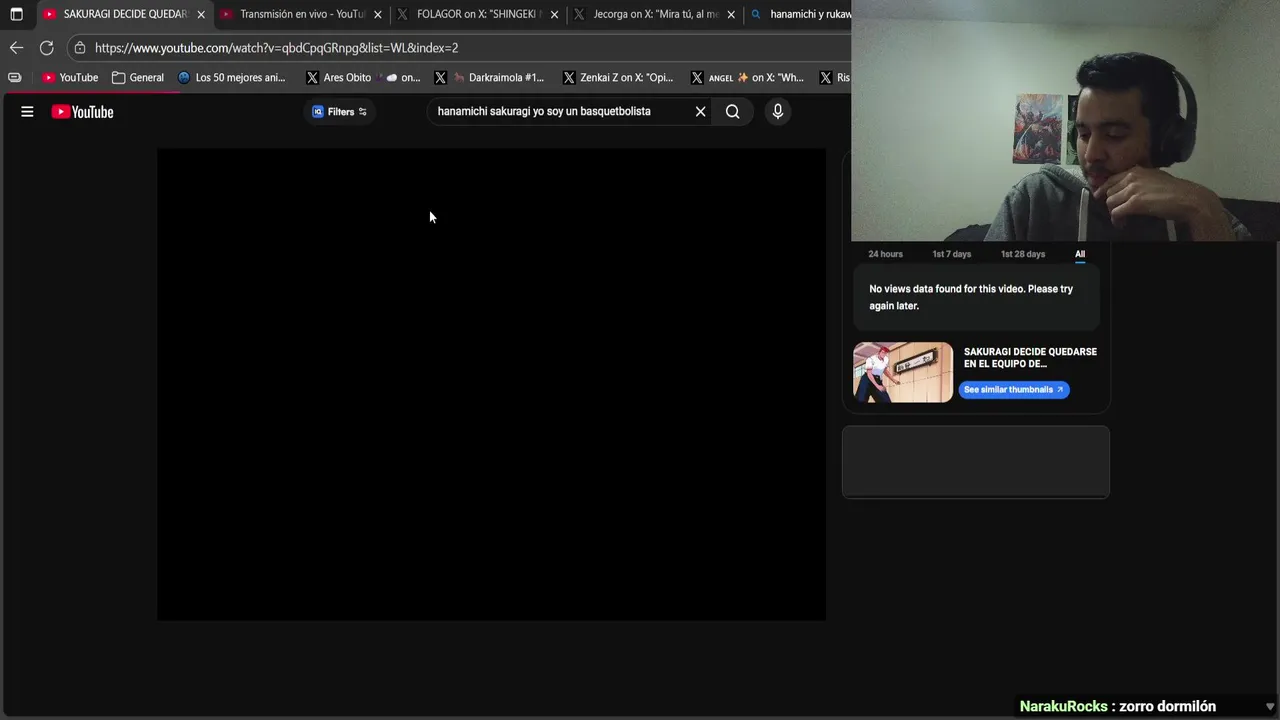Reload the page with the refresh icon
Viewport: 1280px width, 720px height.
[46, 48]
